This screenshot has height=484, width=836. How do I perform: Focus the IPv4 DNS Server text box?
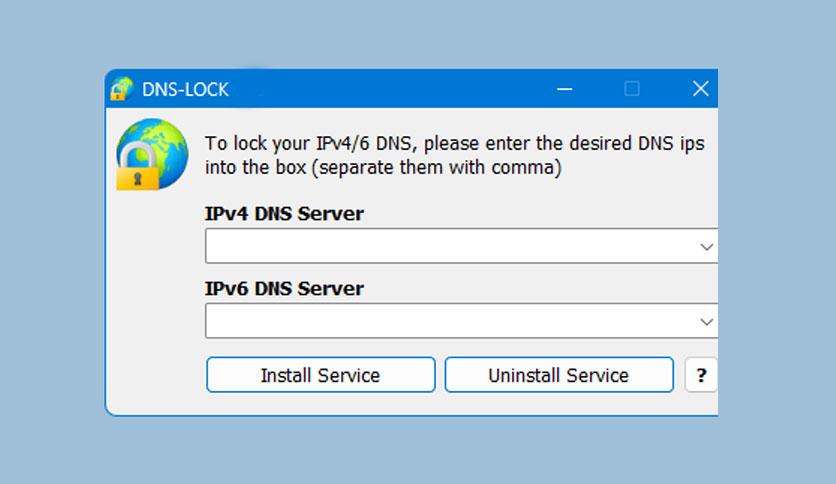pyautogui.click(x=451, y=246)
